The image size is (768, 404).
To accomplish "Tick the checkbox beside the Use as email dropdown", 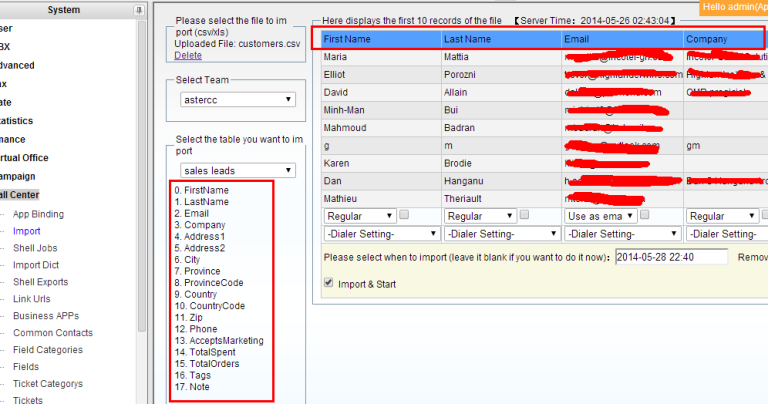I will pyautogui.click(x=644, y=215).
